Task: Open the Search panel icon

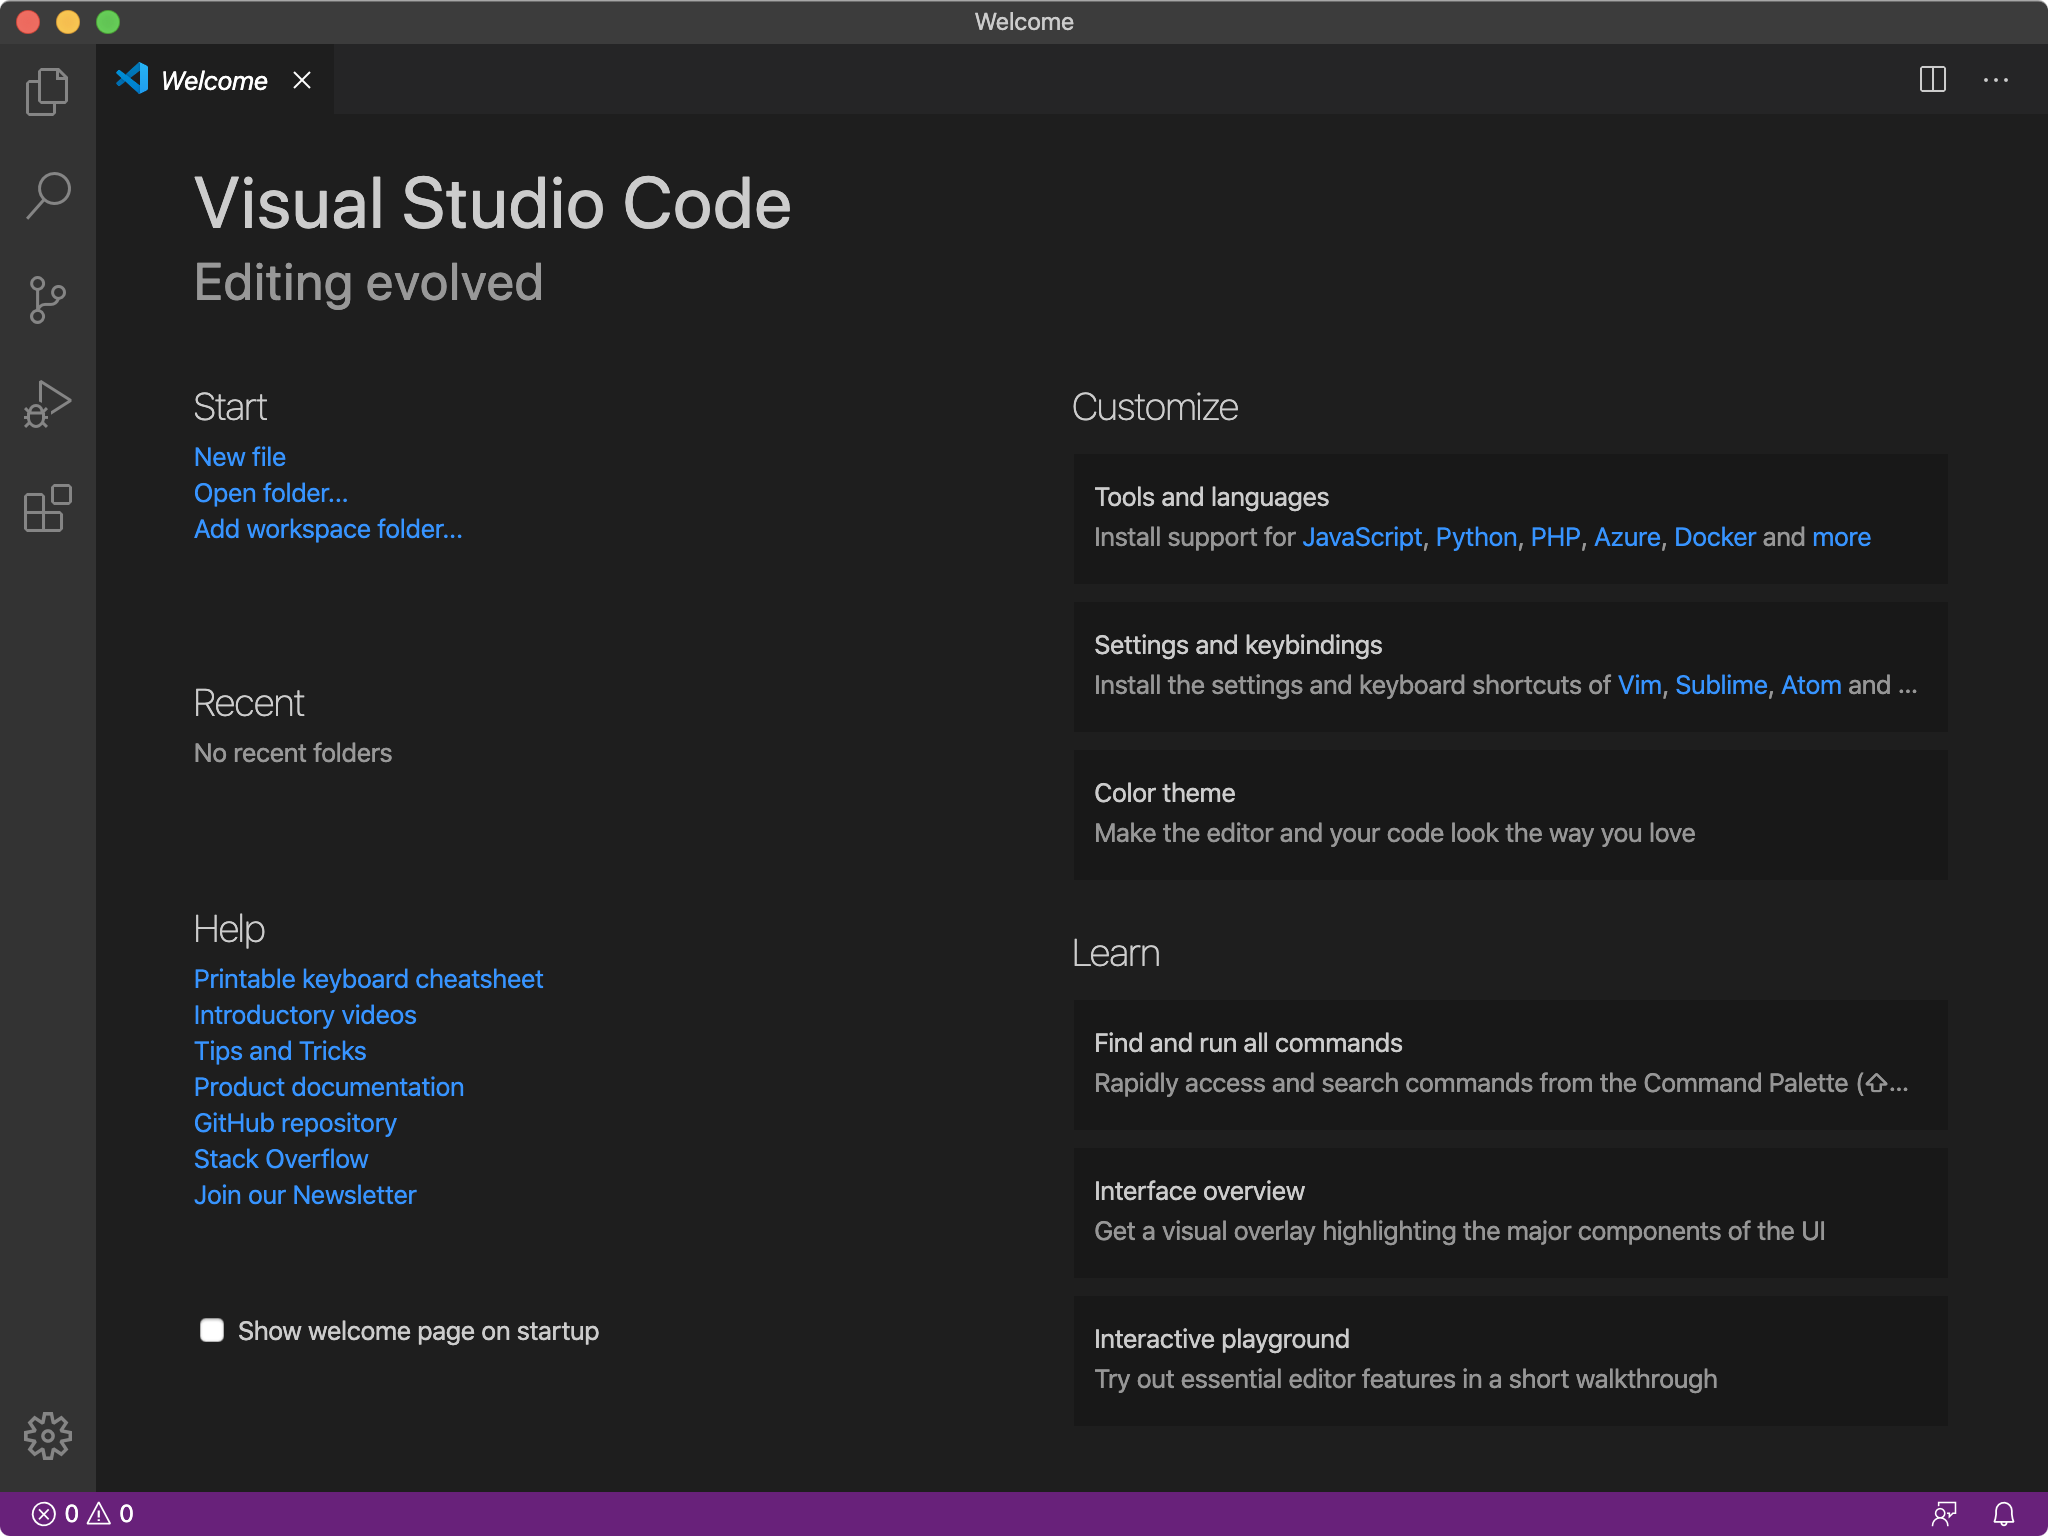Action: (x=48, y=195)
